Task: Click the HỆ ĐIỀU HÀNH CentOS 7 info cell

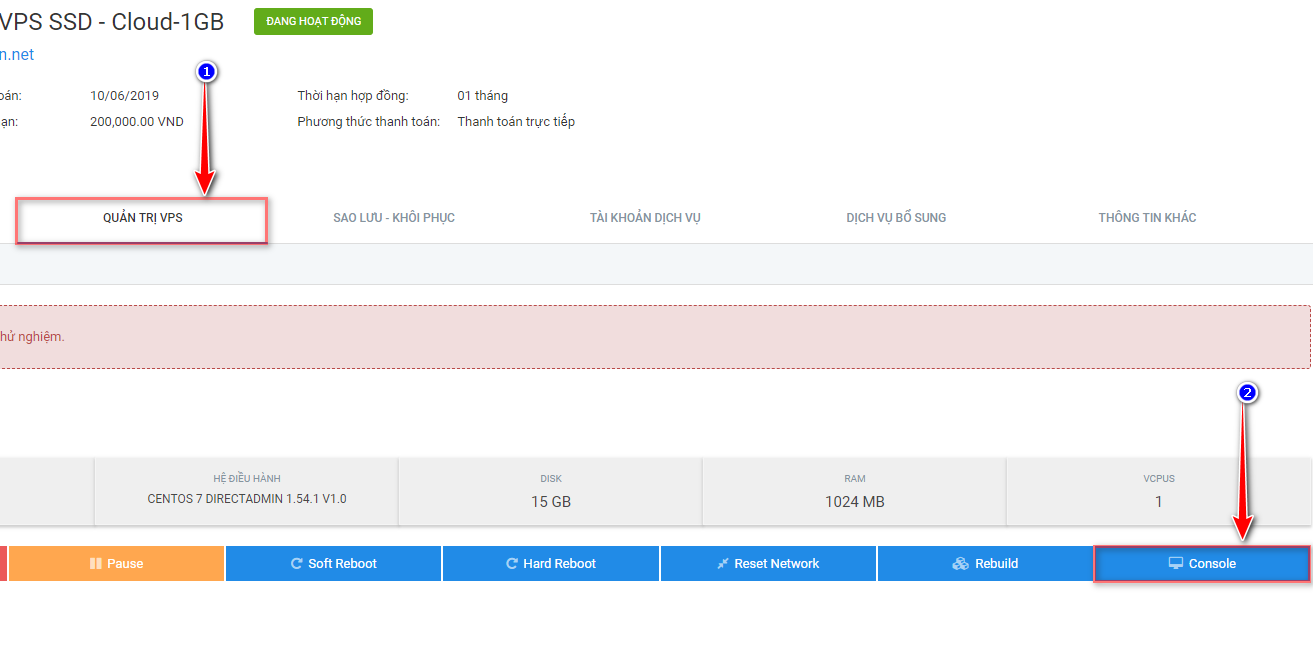Action: (x=246, y=491)
